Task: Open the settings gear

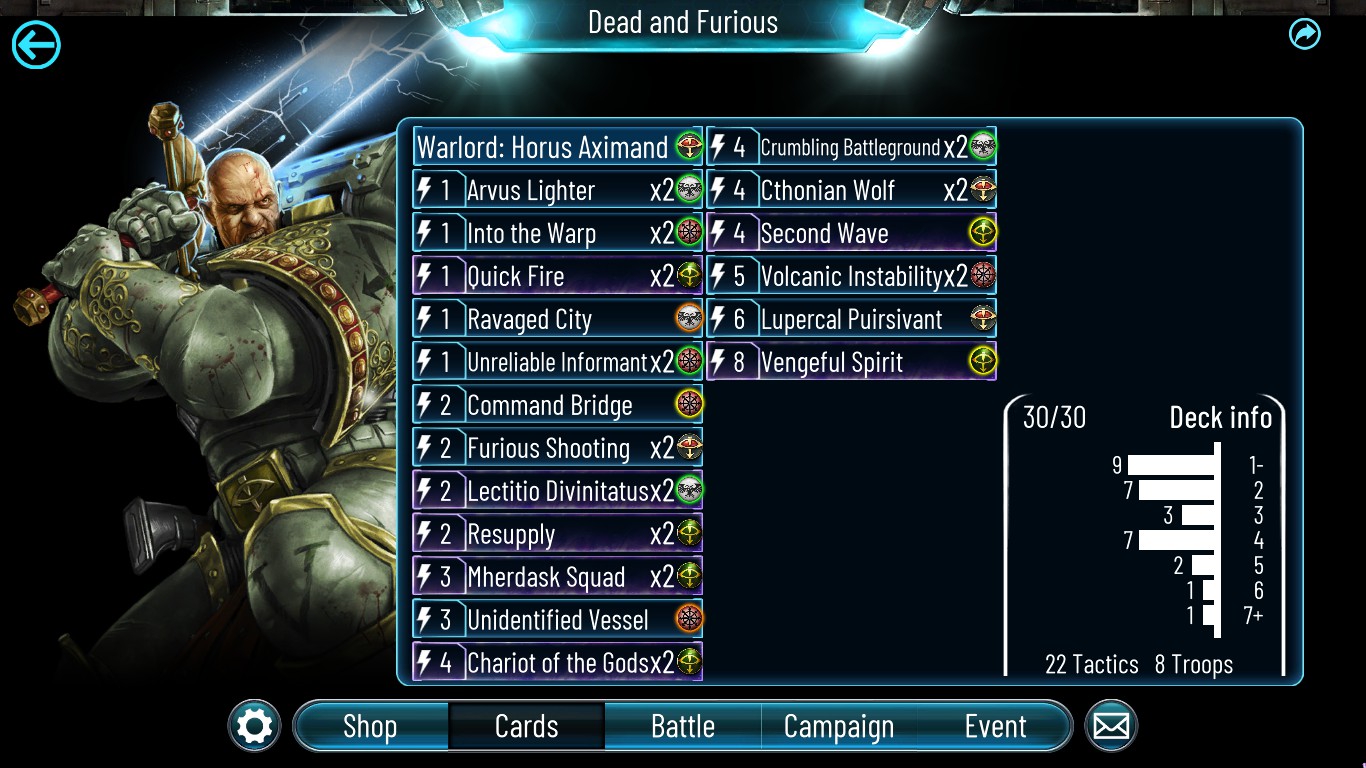Action: pyautogui.click(x=254, y=726)
